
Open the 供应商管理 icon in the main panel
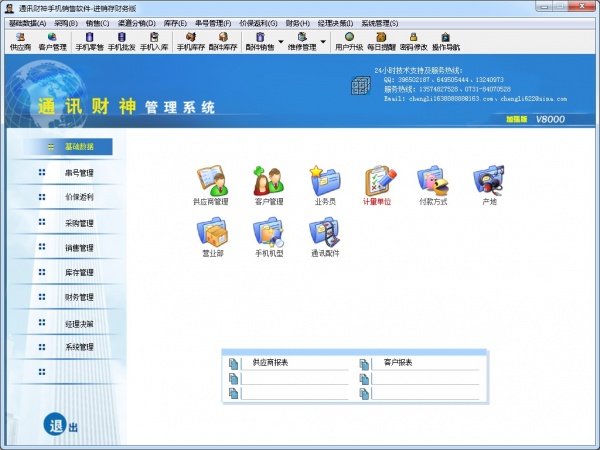coord(211,186)
